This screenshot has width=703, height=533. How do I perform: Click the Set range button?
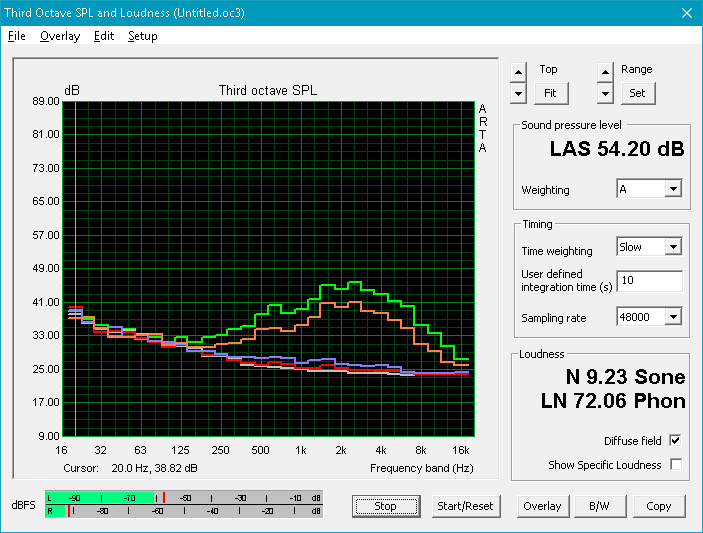638,93
